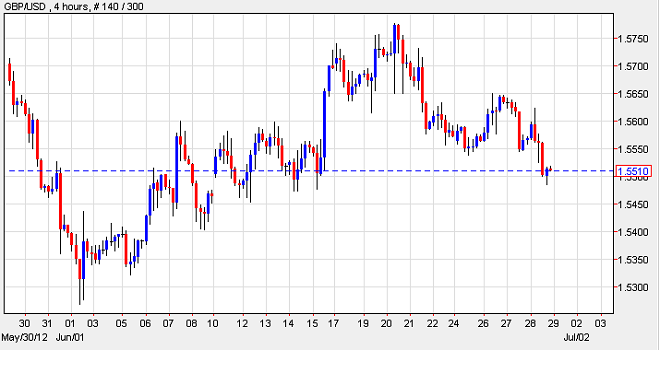Click the "May/30/12" date label
The height and width of the screenshot is (367, 659).
24,338
